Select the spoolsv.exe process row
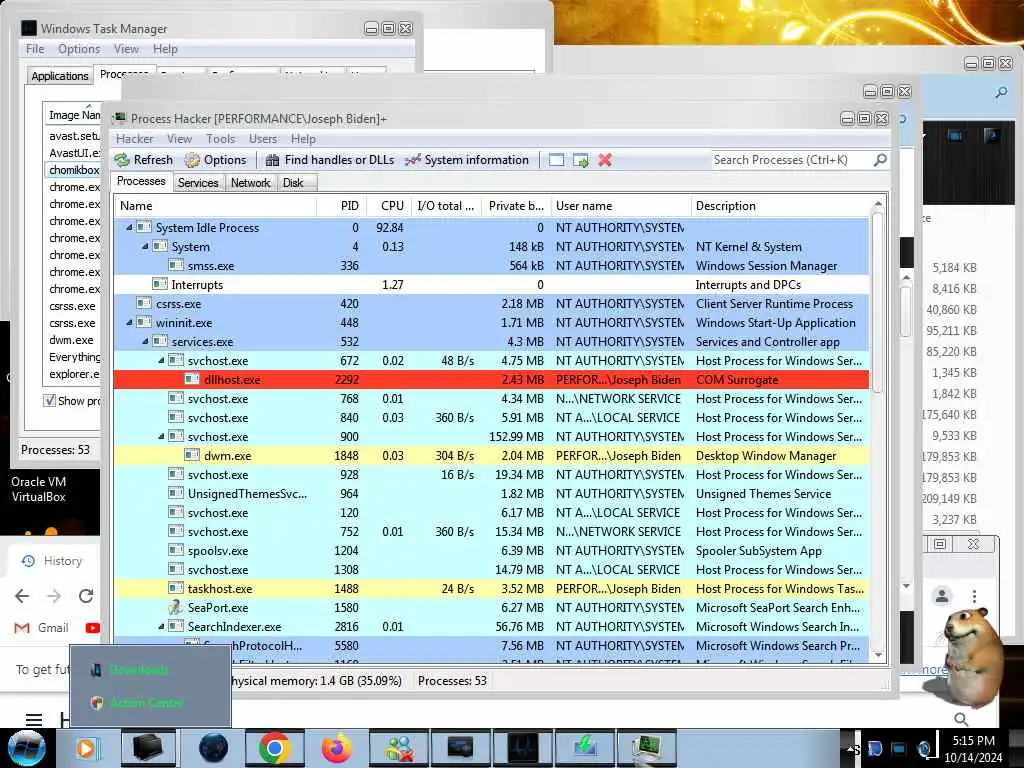 pyautogui.click(x=491, y=551)
